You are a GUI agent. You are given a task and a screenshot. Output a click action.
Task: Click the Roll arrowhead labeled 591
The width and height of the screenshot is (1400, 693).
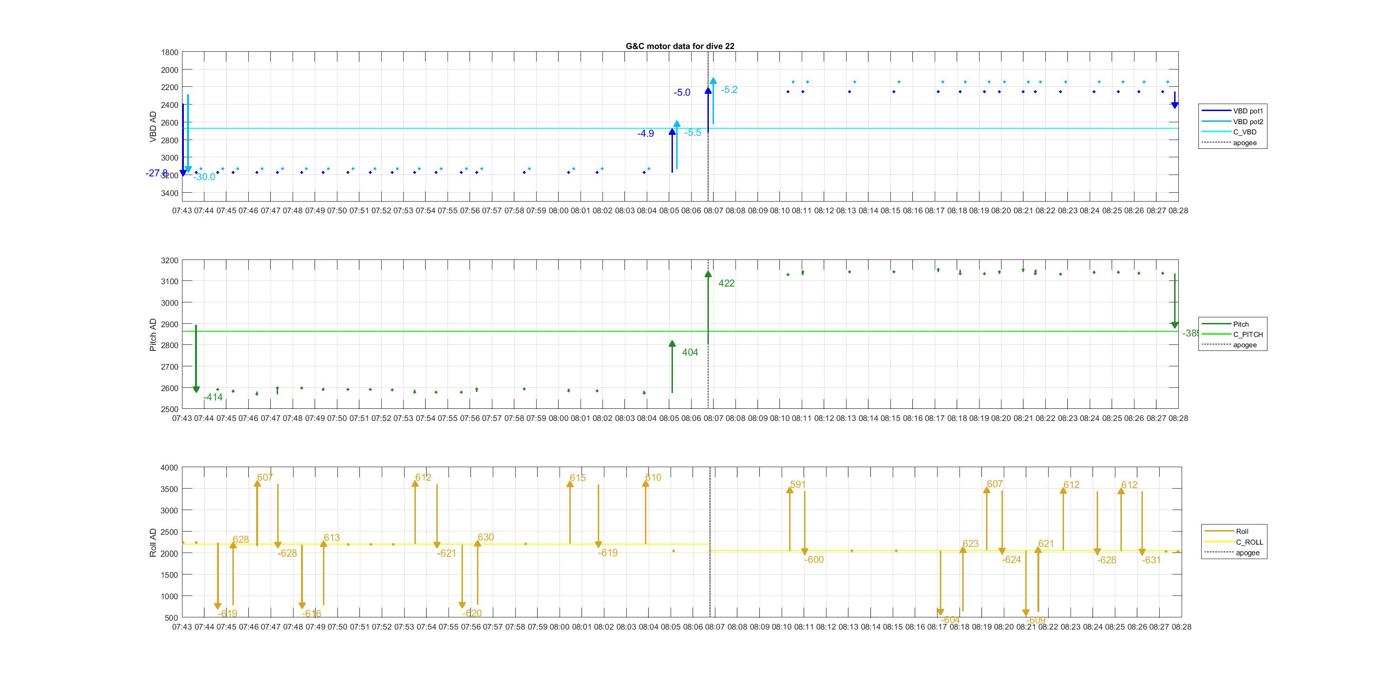coord(790,490)
